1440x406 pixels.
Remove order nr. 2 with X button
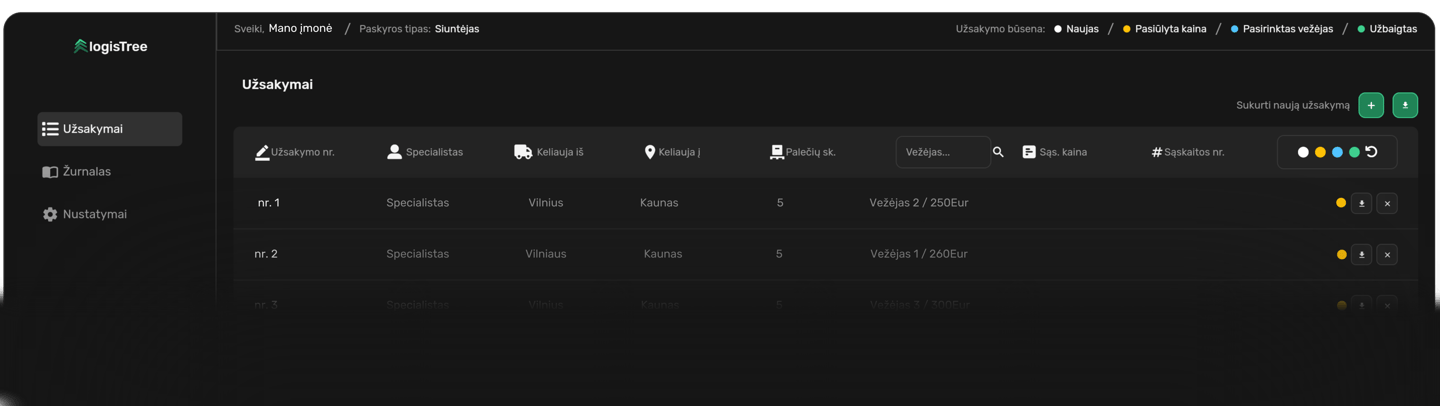1387,254
